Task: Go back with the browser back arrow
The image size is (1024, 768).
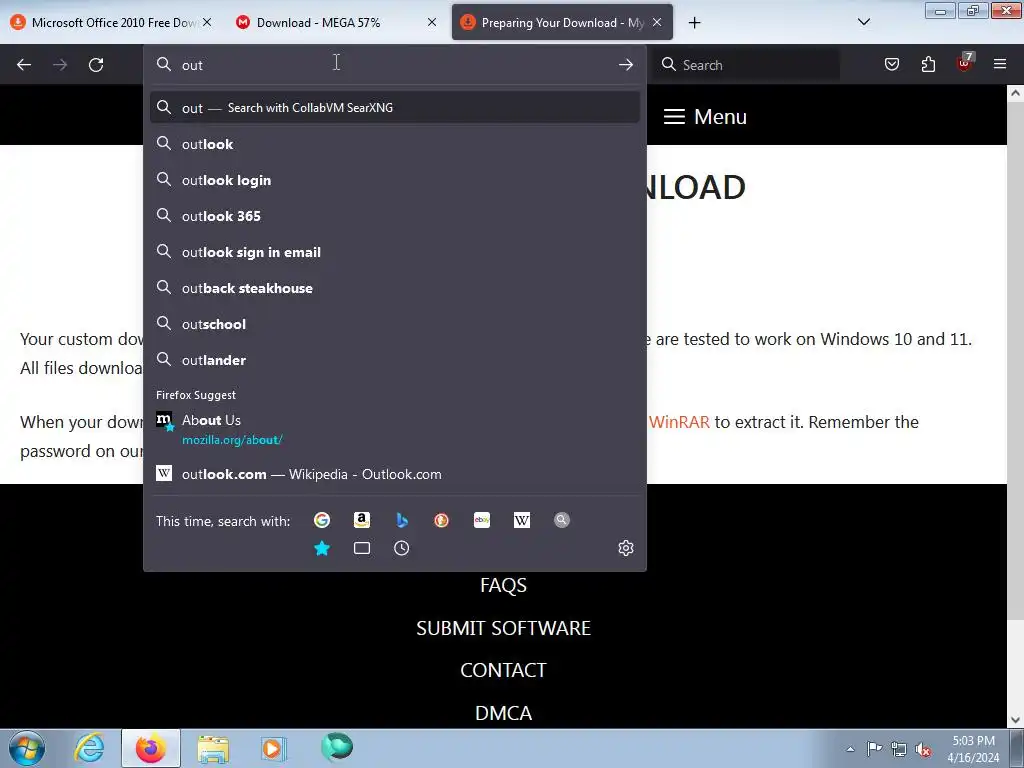Action: [24, 65]
